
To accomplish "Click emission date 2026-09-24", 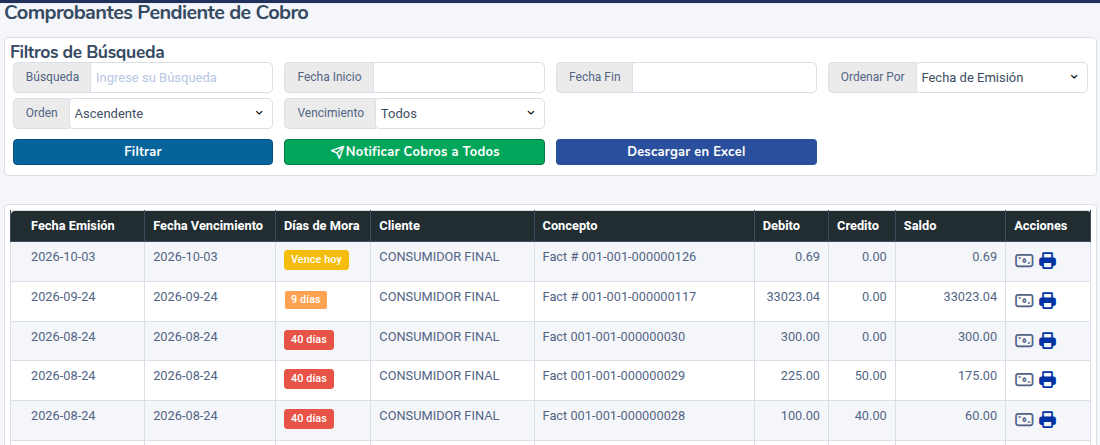I will pos(63,297).
